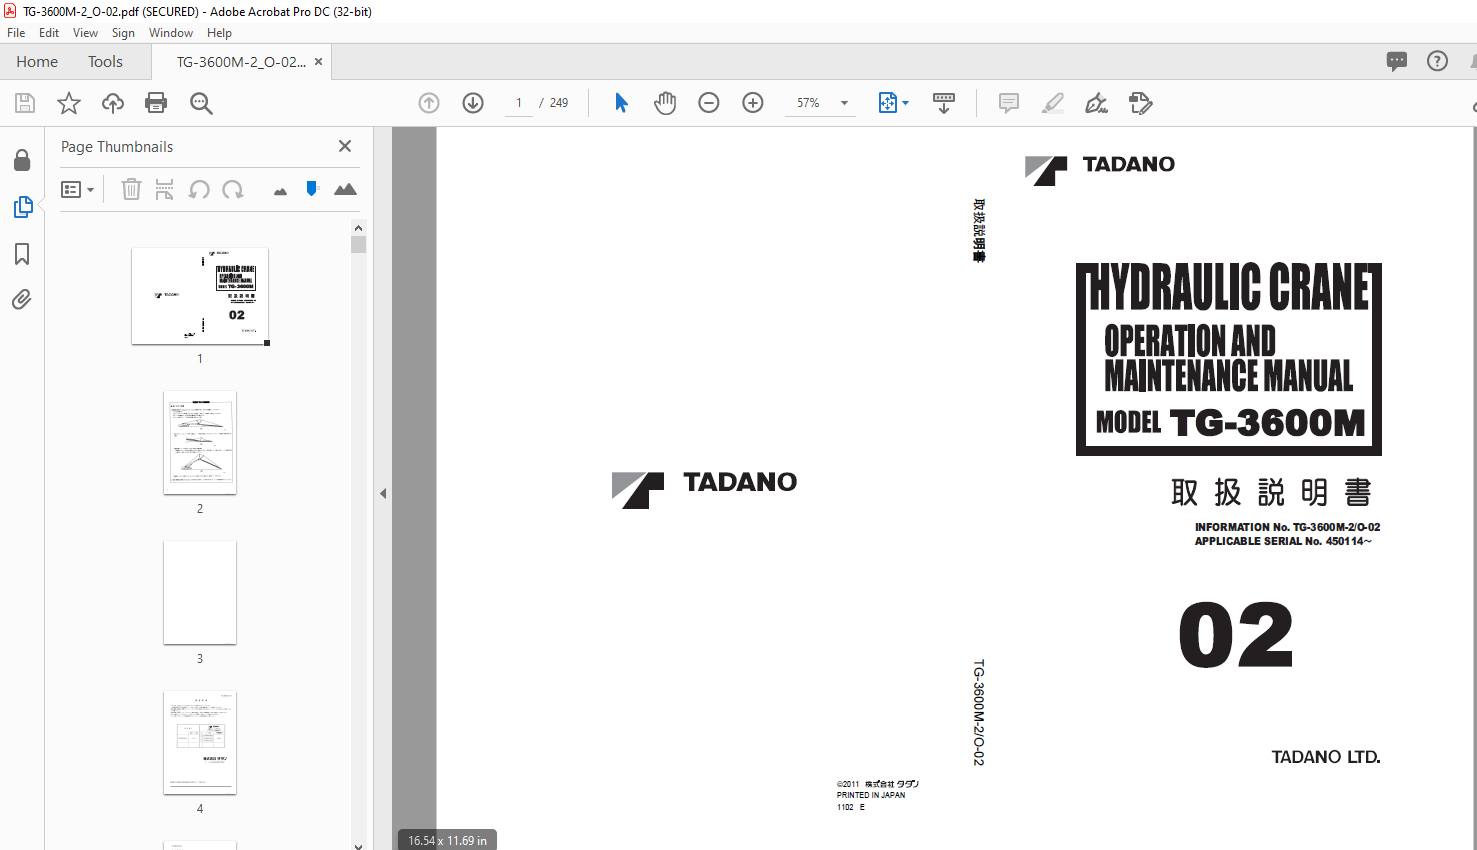Toggle the Page Thumbnails panel icon
Viewport: 1477px width, 850px height.
[x=22, y=207]
